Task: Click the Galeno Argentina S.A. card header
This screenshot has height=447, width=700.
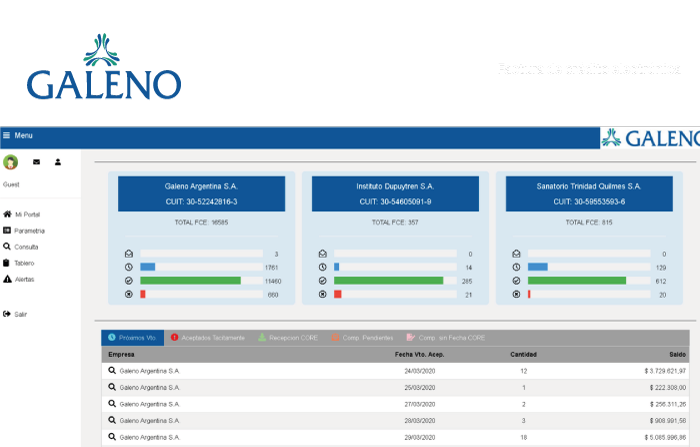Action: 201,194
